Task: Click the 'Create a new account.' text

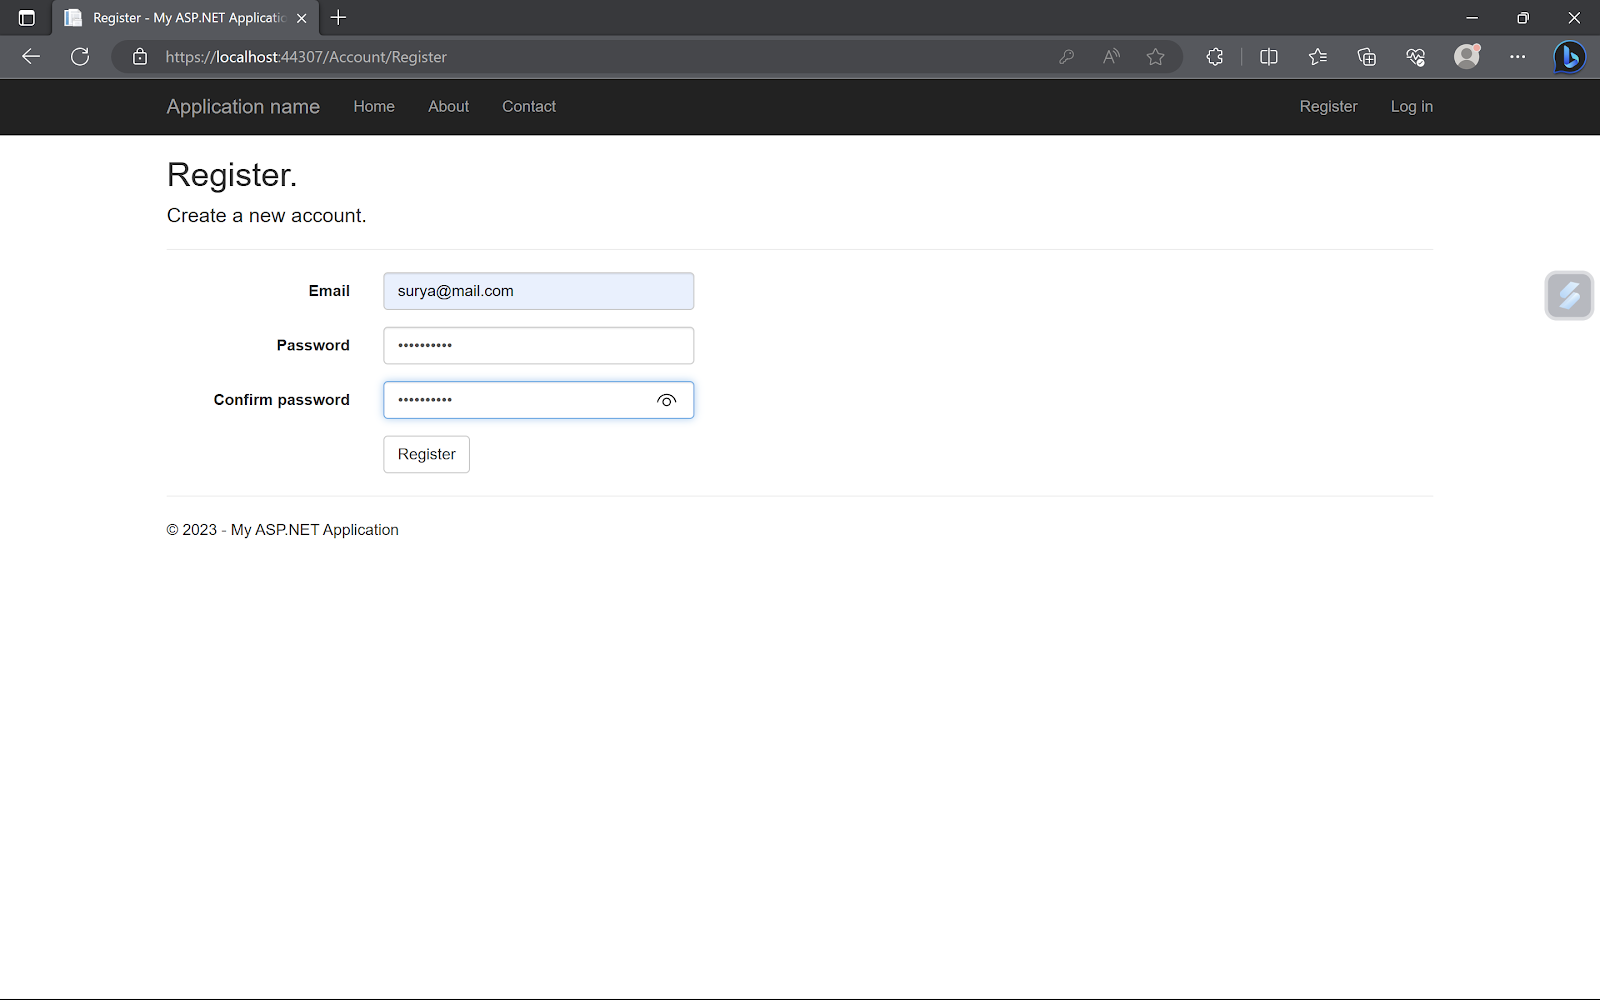Action: pyautogui.click(x=266, y=216)
